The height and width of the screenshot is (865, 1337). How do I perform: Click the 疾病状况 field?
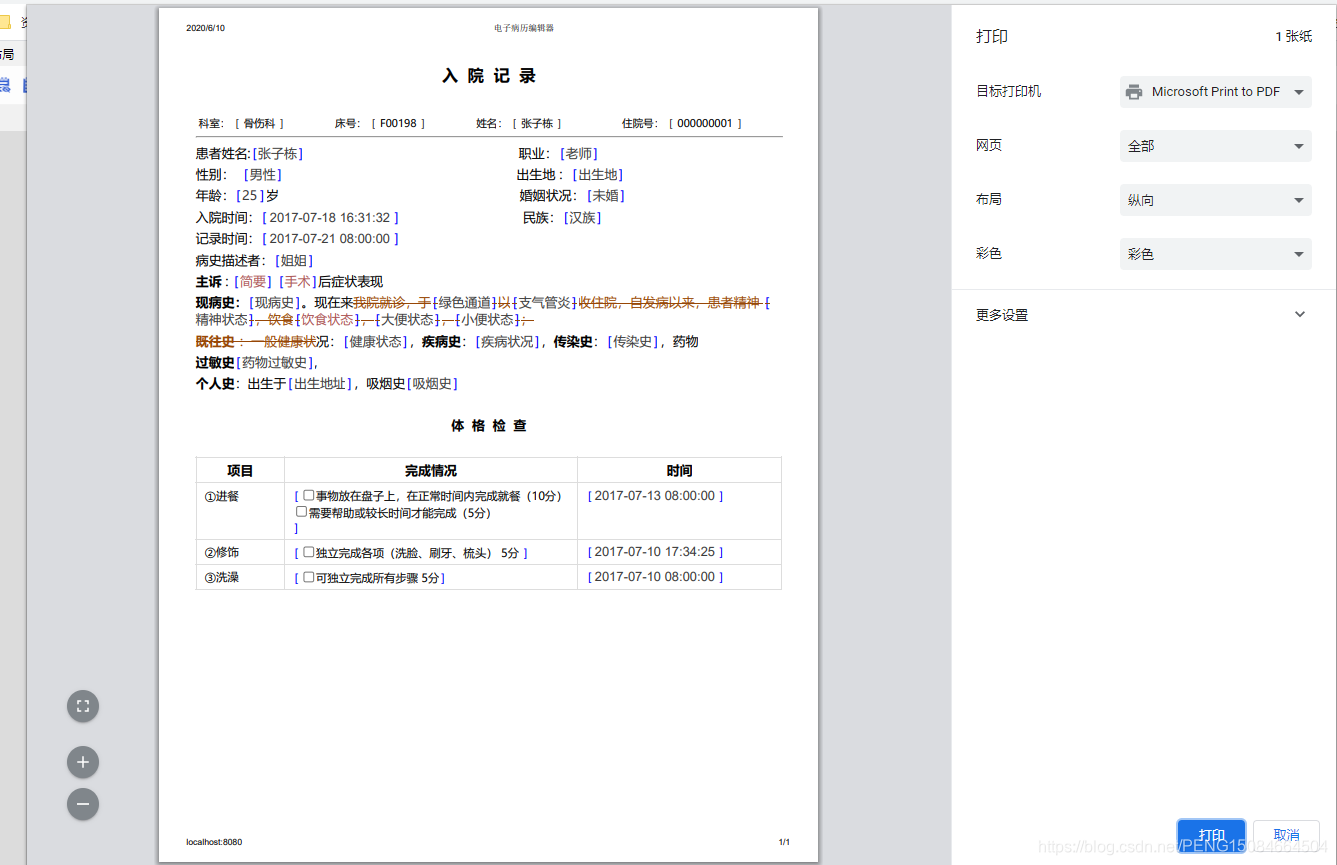coord(508,342)
